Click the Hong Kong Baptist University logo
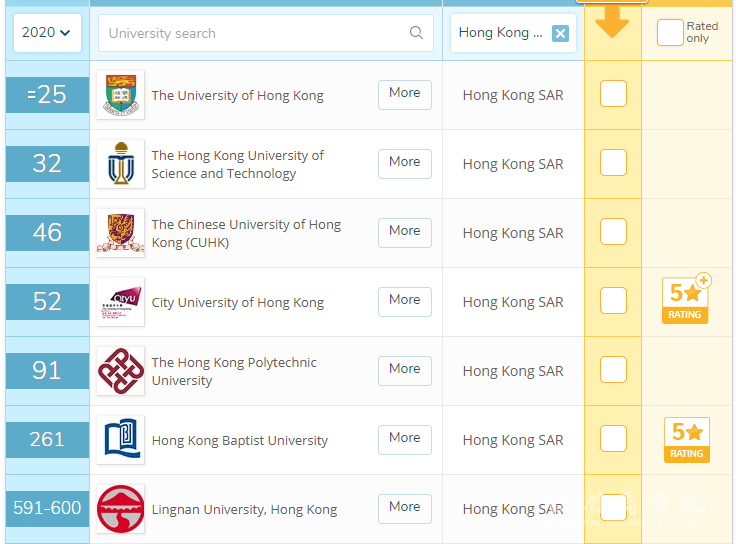The image size is (736, 544). click(121, 440)
